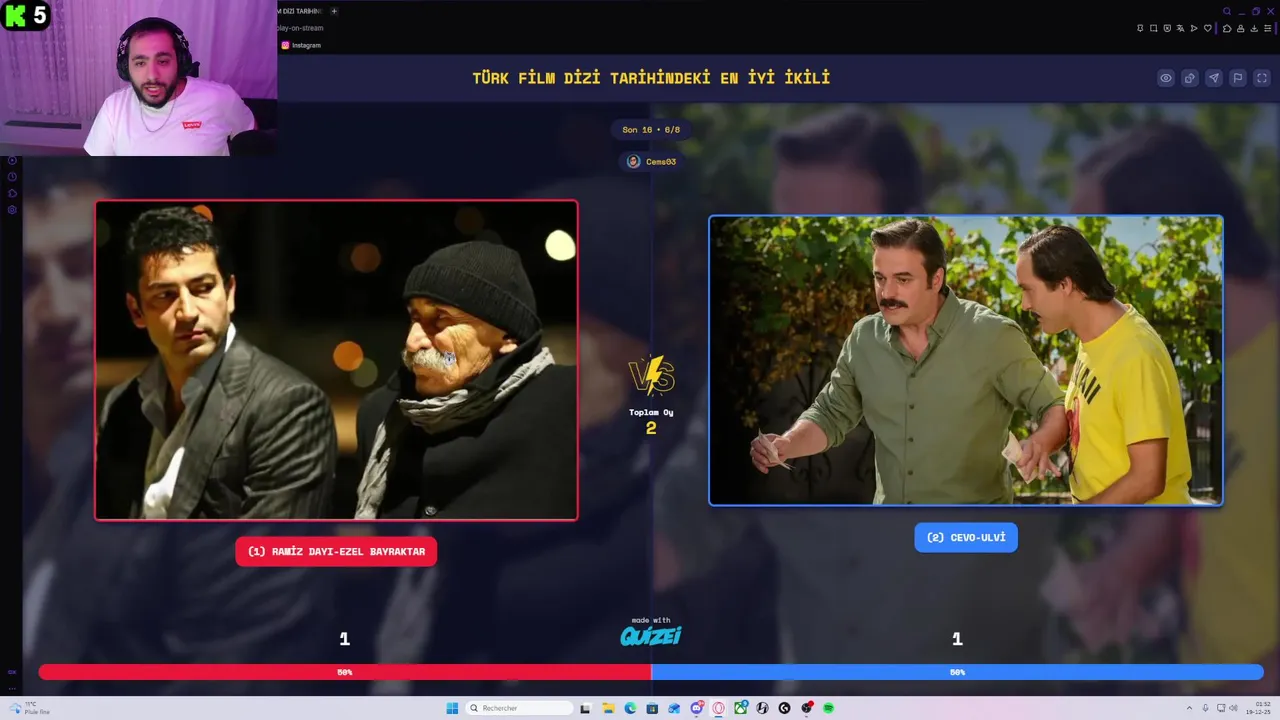1280x720 pixels.
Task: Click the Ramiz Dayı and Ezel photo
Action: (336, 360)
